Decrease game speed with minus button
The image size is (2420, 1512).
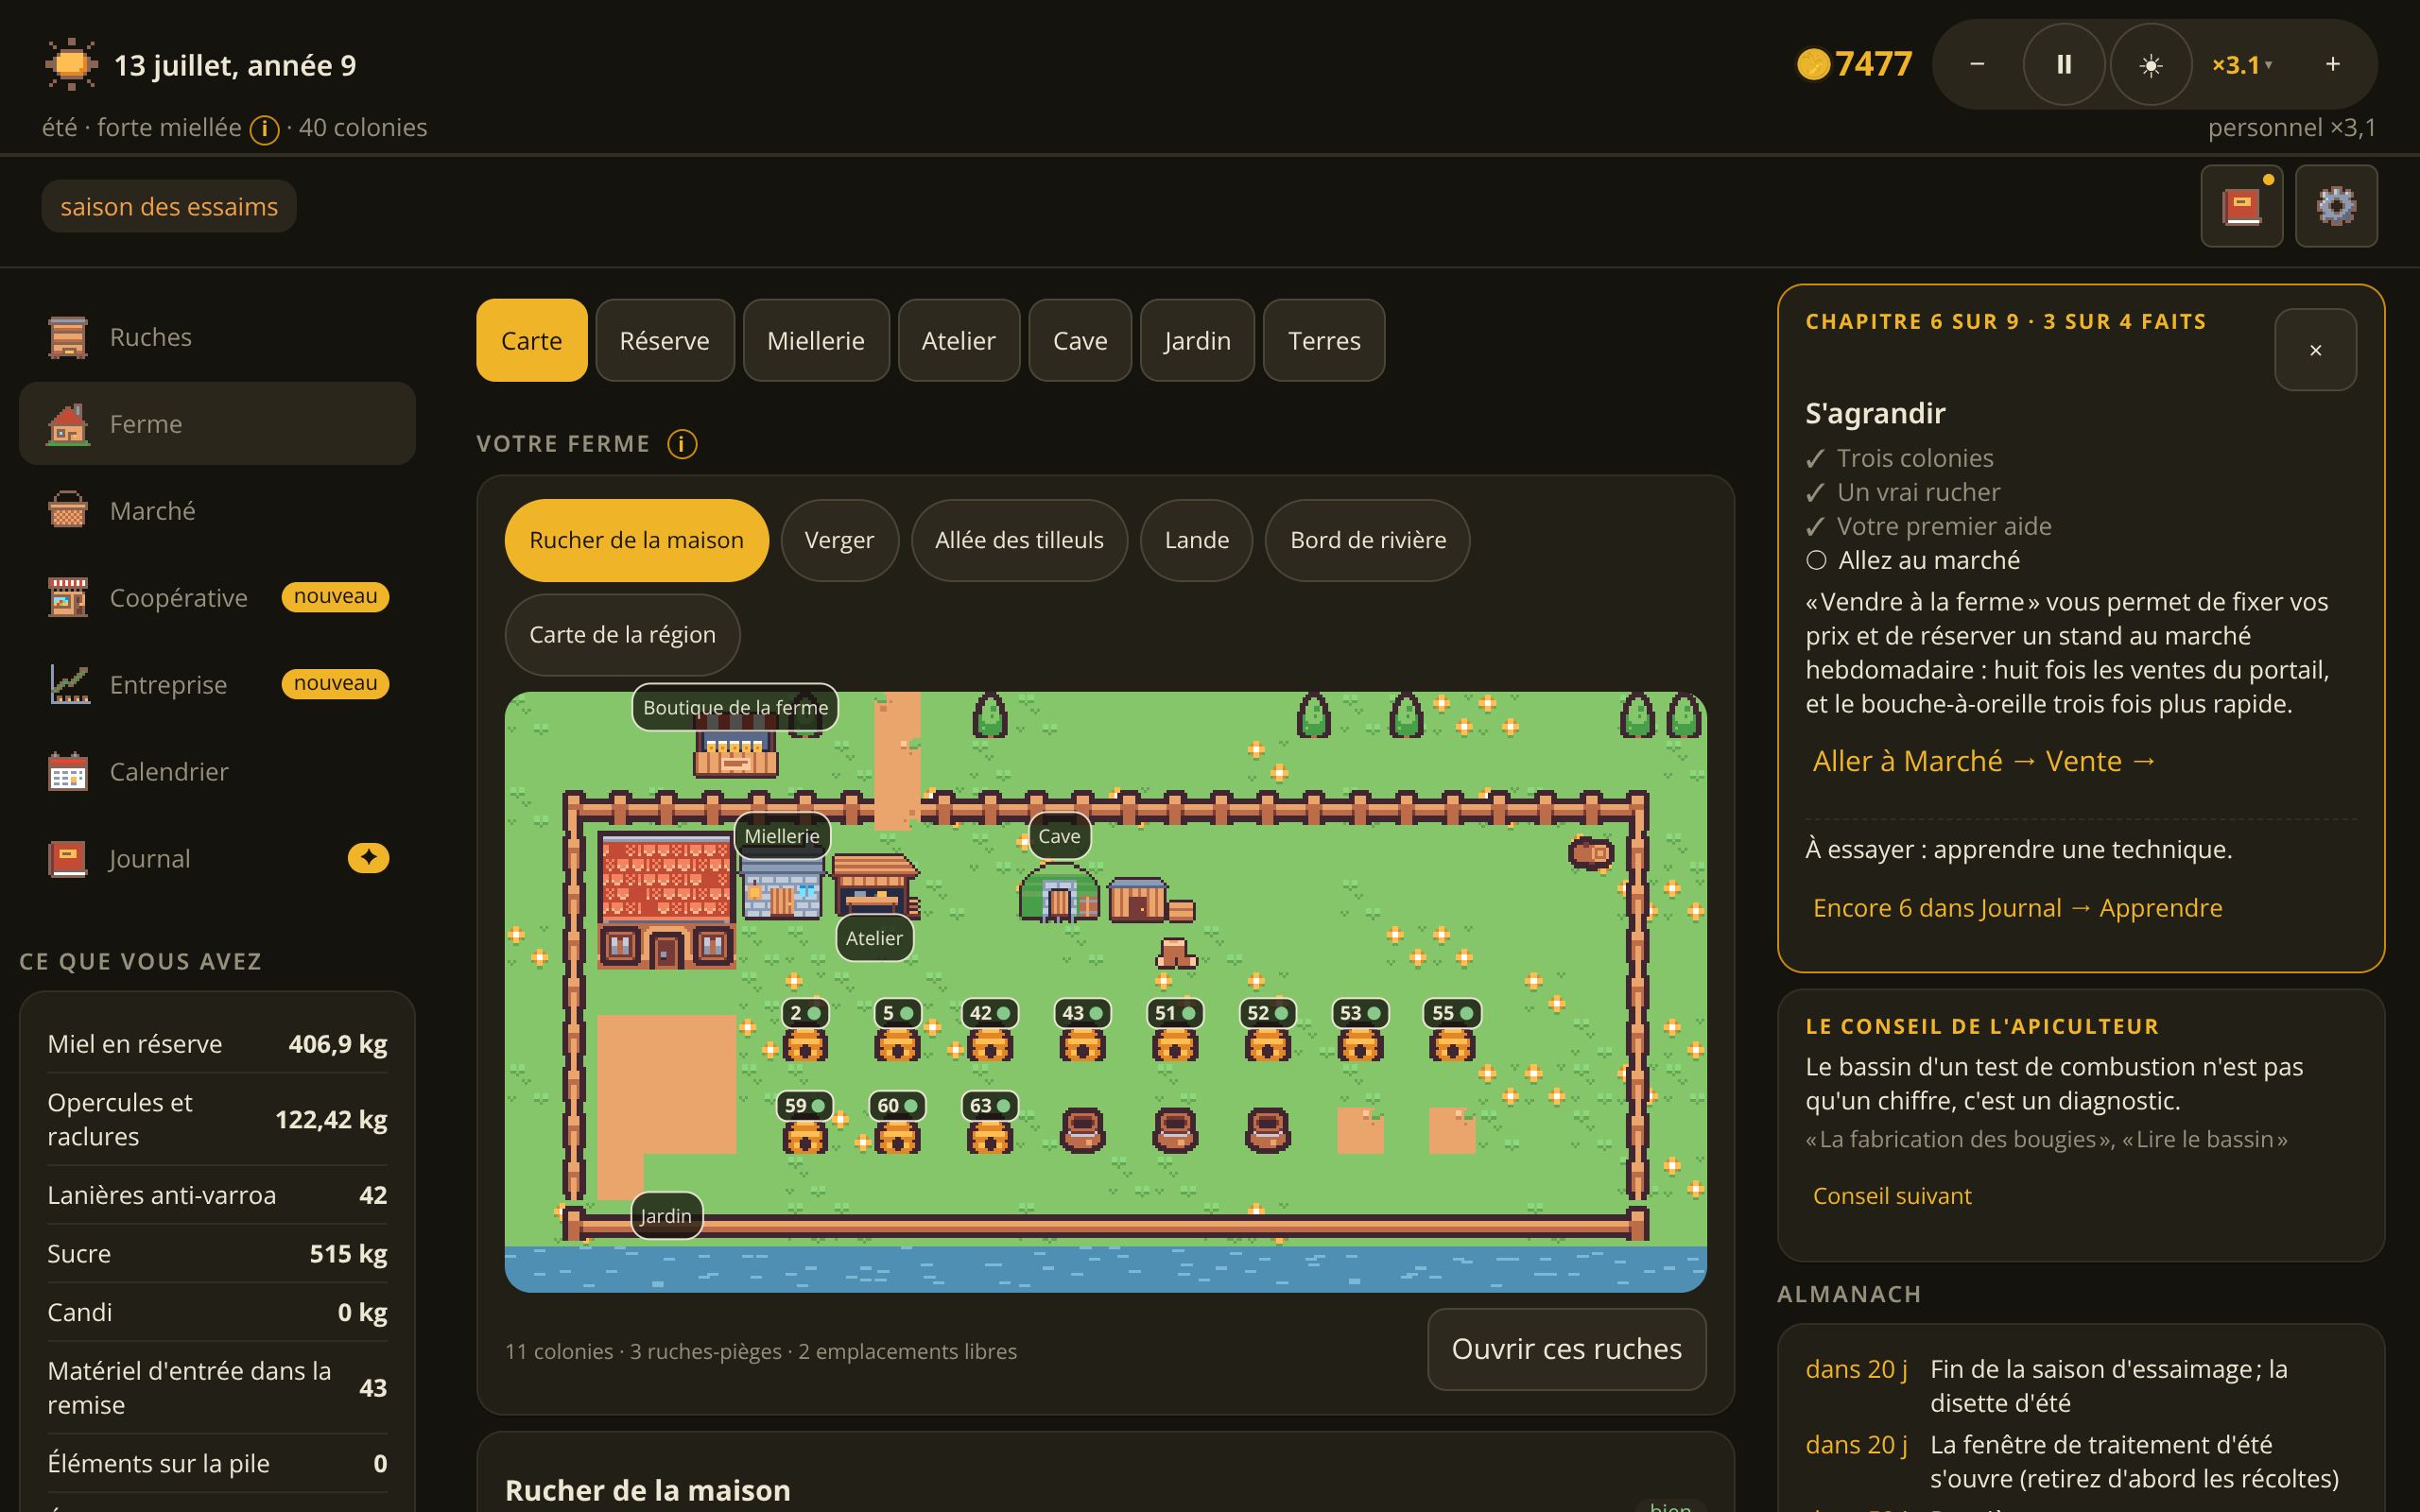coord(1977,65)
